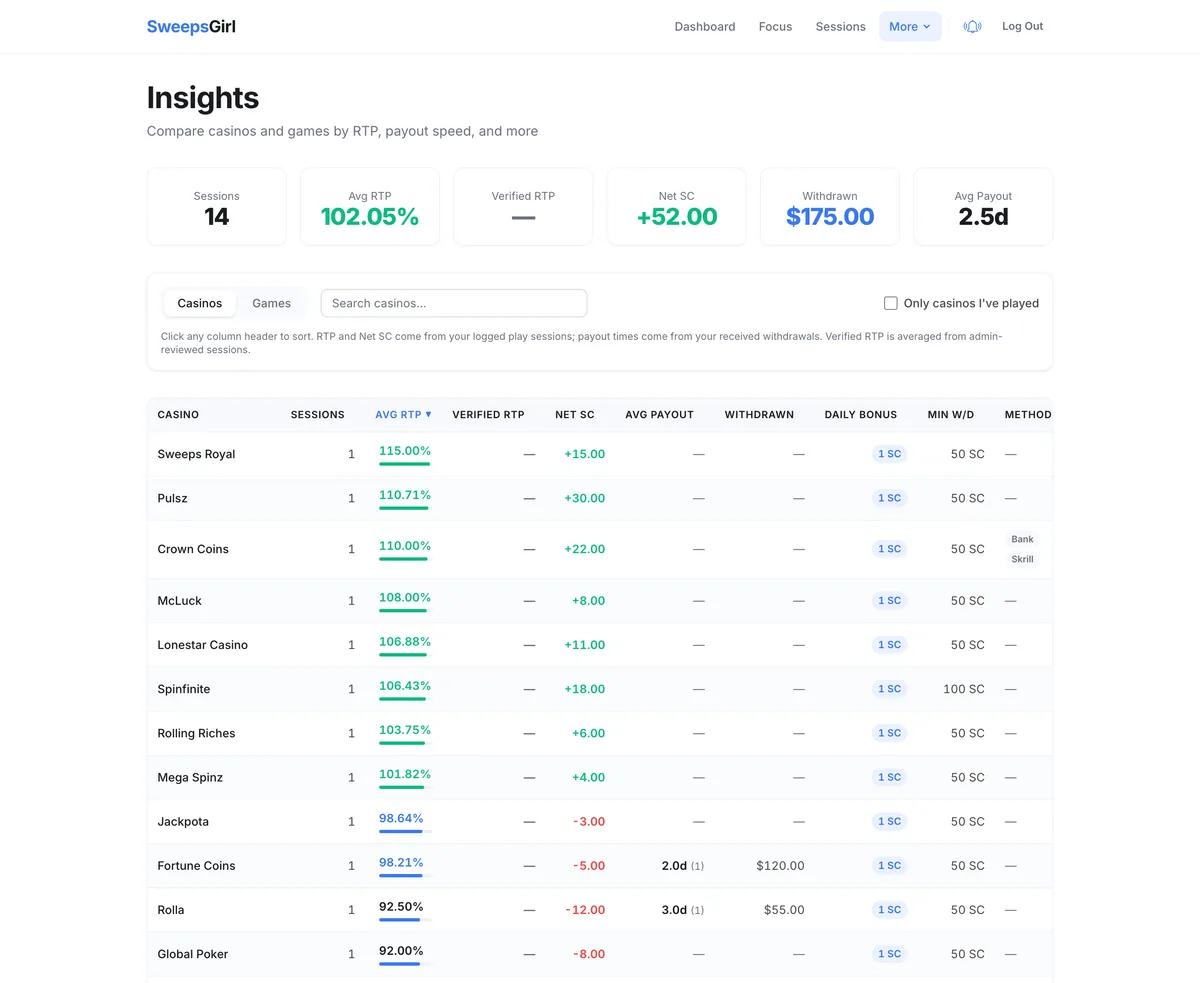Sort table by Sessions column
The width and height of the screenshot is (1200, 983).
317,414
